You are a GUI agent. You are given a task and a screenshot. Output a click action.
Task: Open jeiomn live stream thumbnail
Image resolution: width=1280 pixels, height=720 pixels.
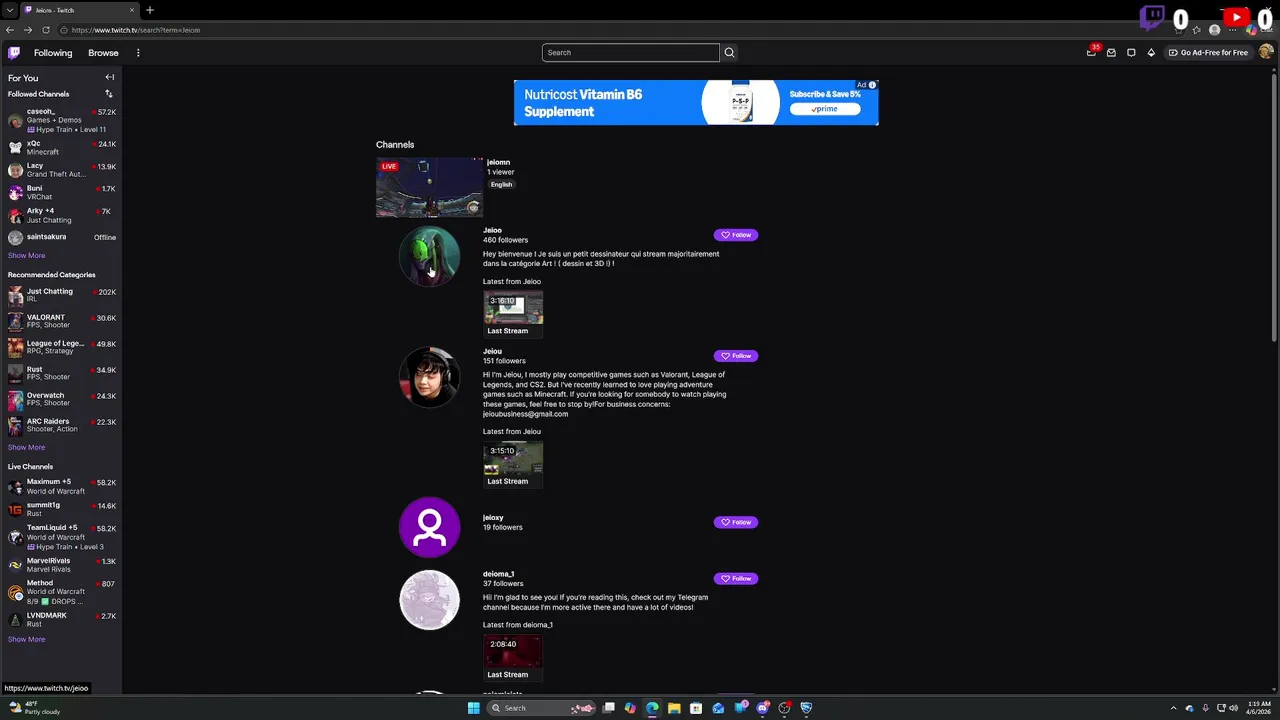pyautogui.click(x=429, y=187)
